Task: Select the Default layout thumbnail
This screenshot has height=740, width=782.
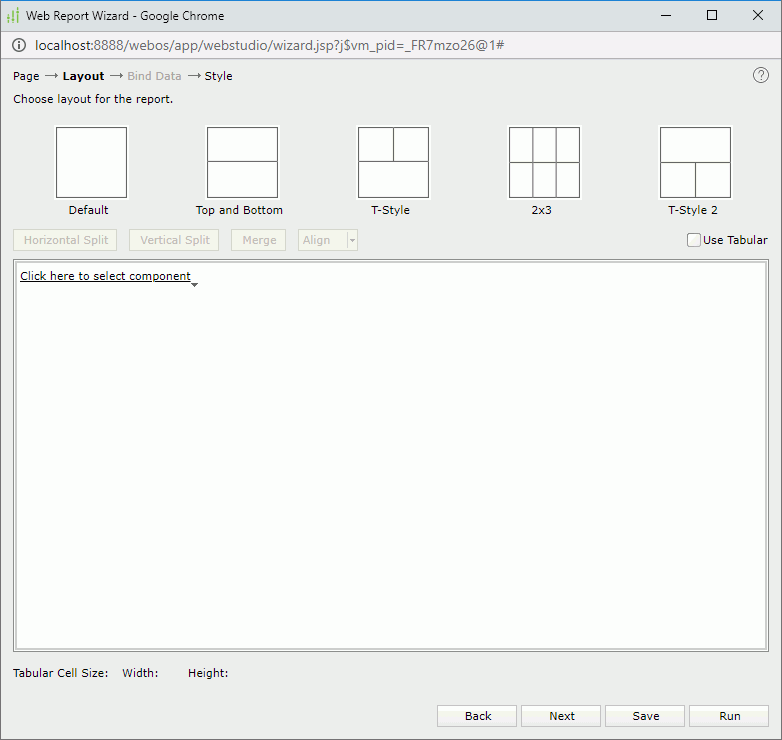Action: point(91,162)
